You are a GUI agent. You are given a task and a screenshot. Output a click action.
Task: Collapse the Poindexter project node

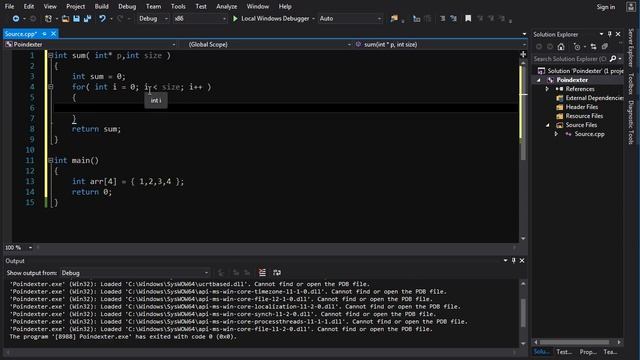(x=539, y=80)
